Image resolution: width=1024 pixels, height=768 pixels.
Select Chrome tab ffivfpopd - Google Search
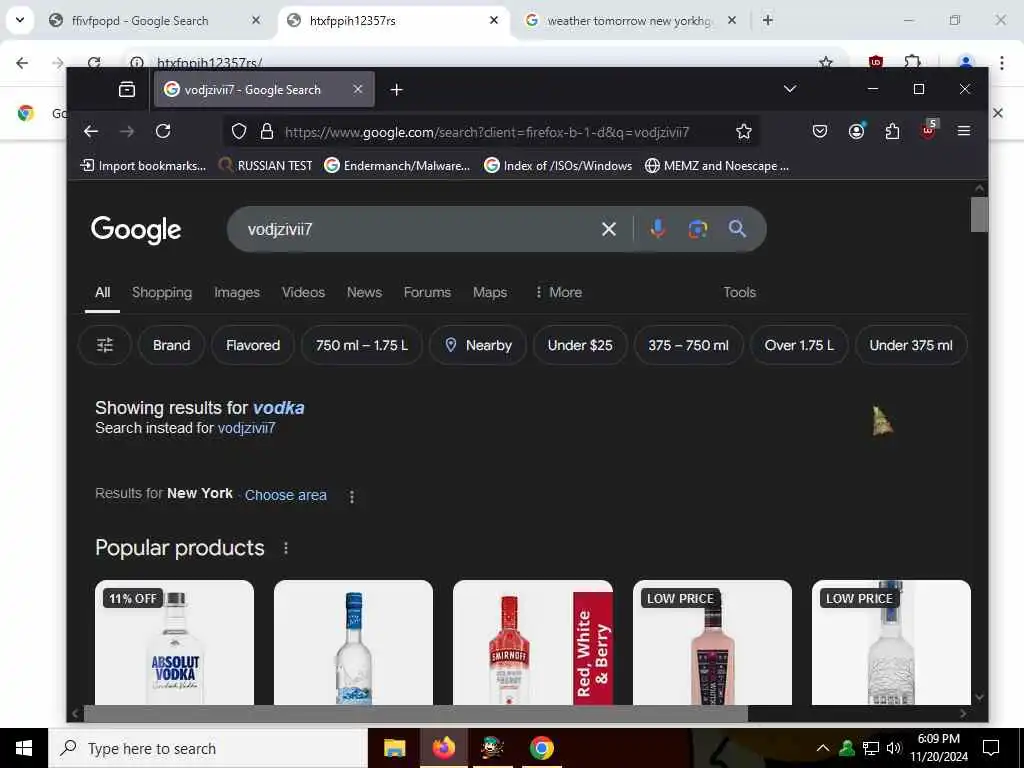tap(155, 21)
